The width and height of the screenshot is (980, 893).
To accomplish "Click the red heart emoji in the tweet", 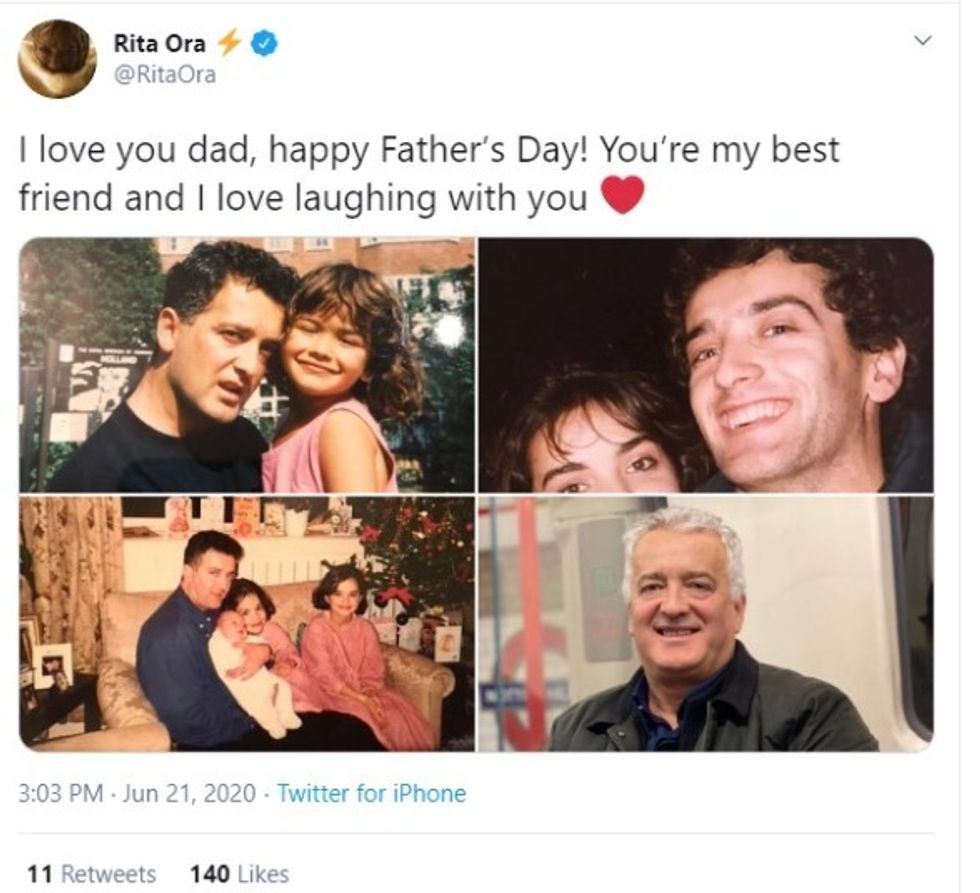I will (x=622, y=194).
